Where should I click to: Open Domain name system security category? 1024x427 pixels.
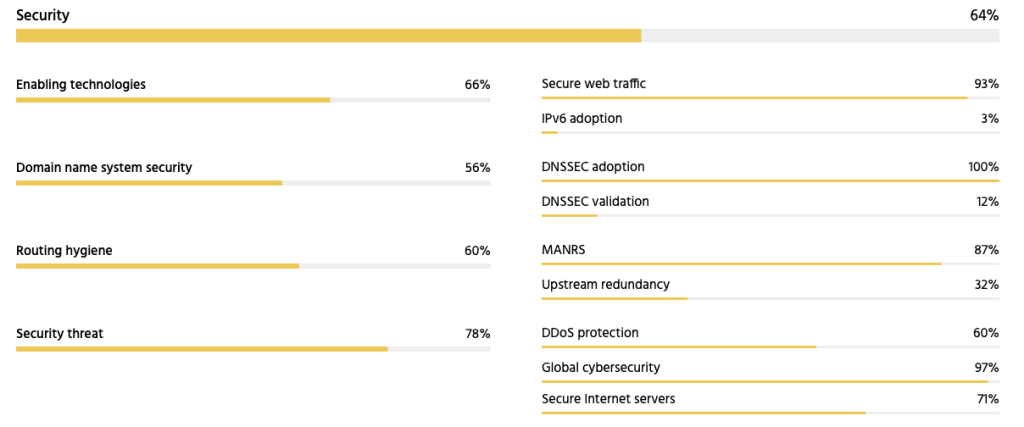click(104, 168)
